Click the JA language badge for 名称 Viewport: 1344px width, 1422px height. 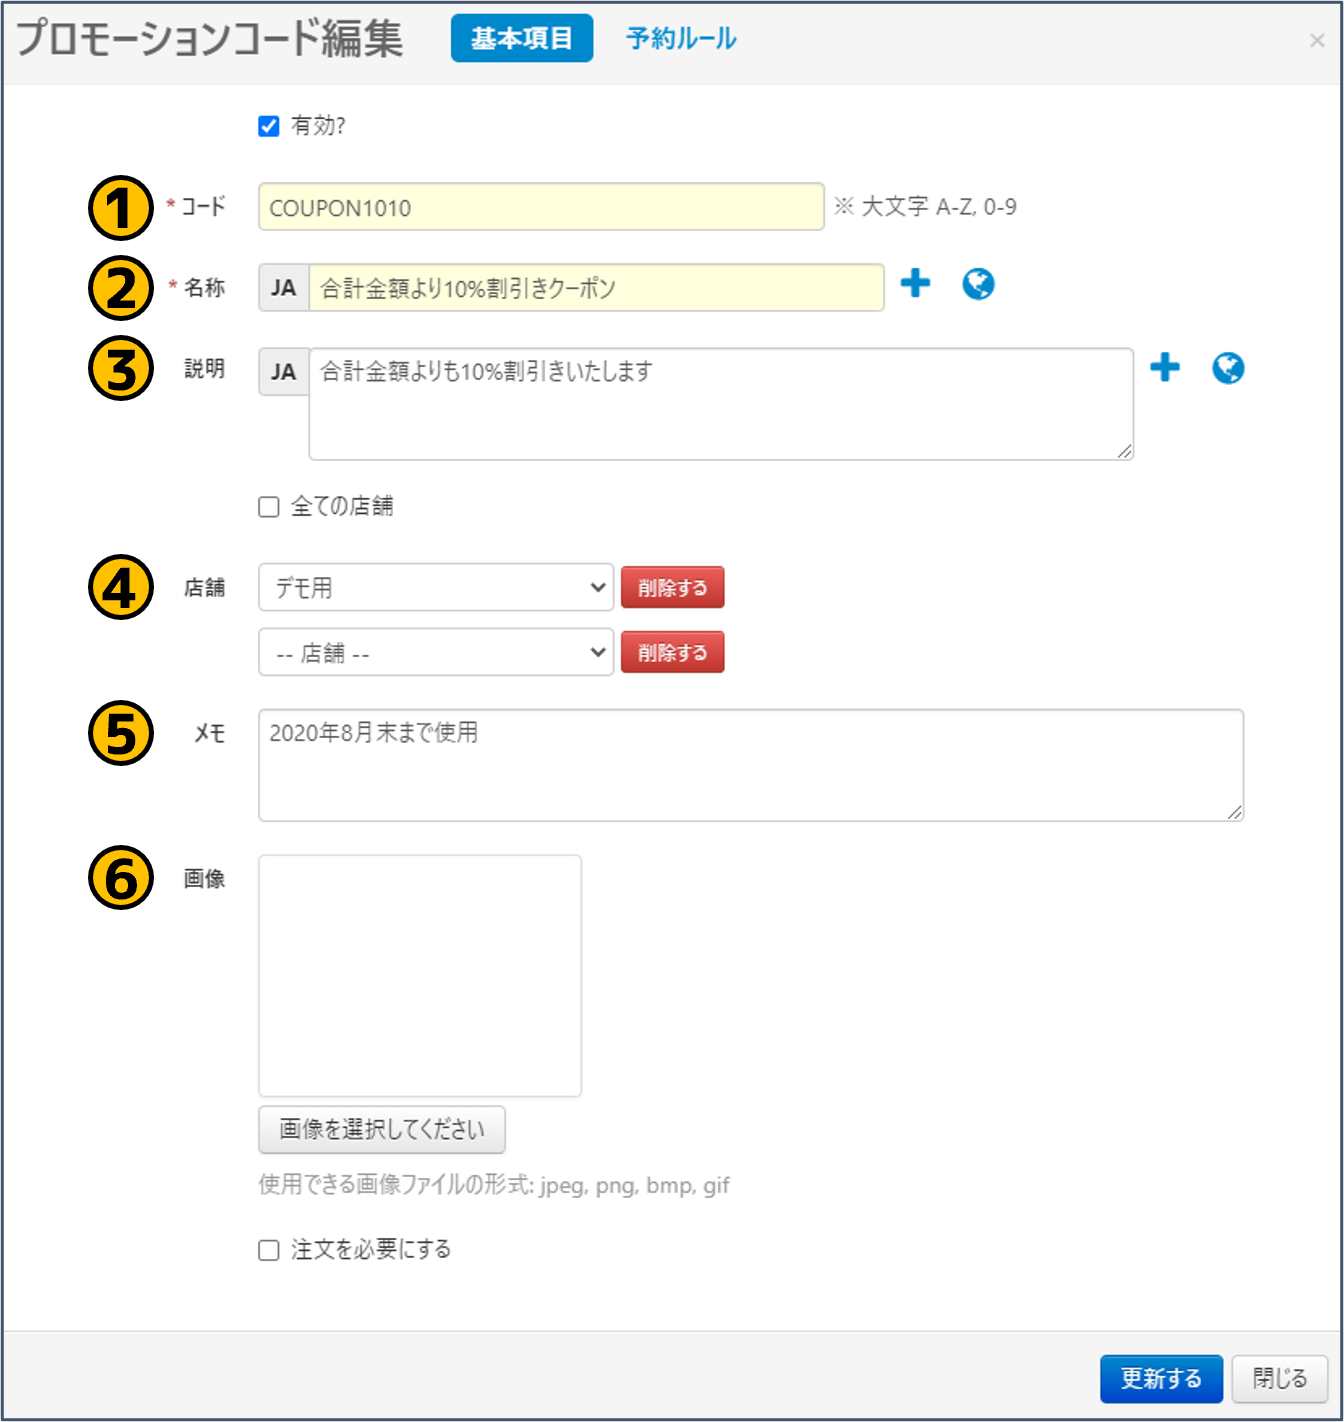click(x=284, y=288)
